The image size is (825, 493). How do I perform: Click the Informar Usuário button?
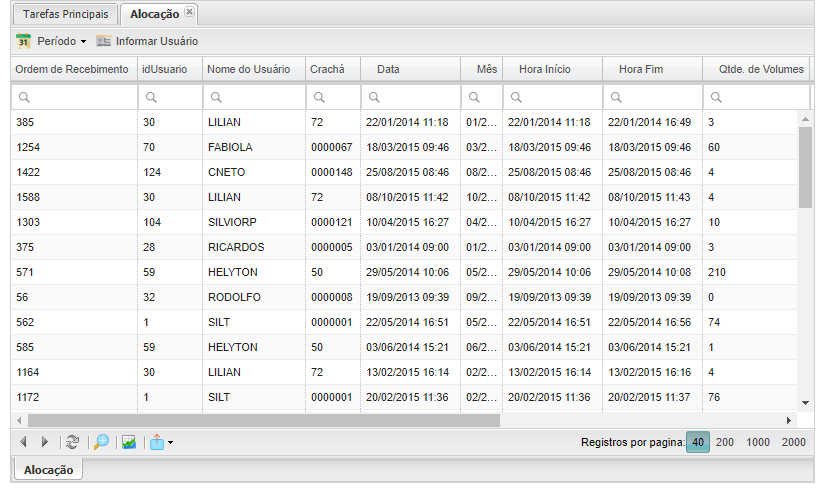[x=147, y=41]
